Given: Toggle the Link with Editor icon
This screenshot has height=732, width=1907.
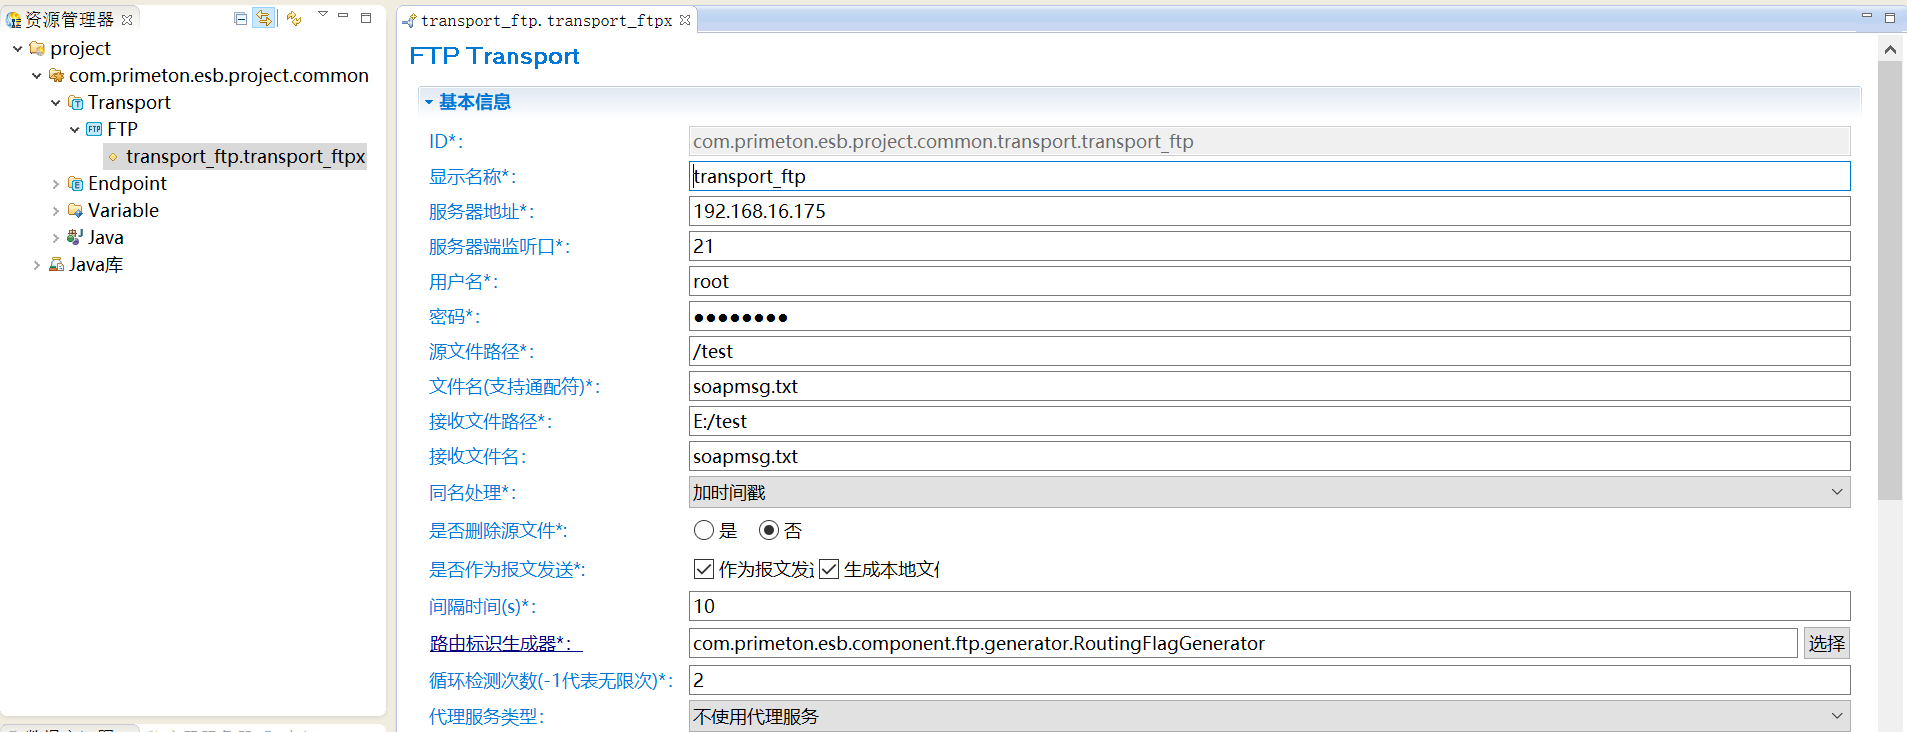Looking at the screenshot, I should tap(264, 18).
